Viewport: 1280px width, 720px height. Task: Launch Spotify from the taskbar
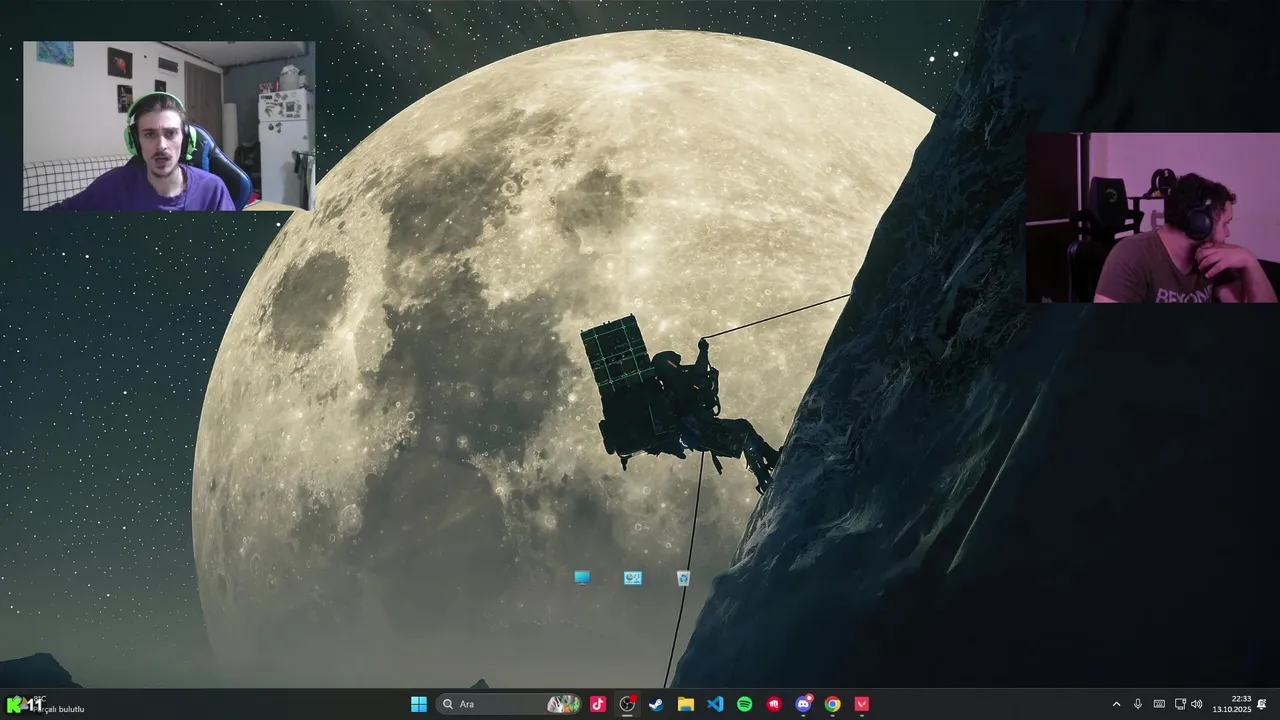744,704
